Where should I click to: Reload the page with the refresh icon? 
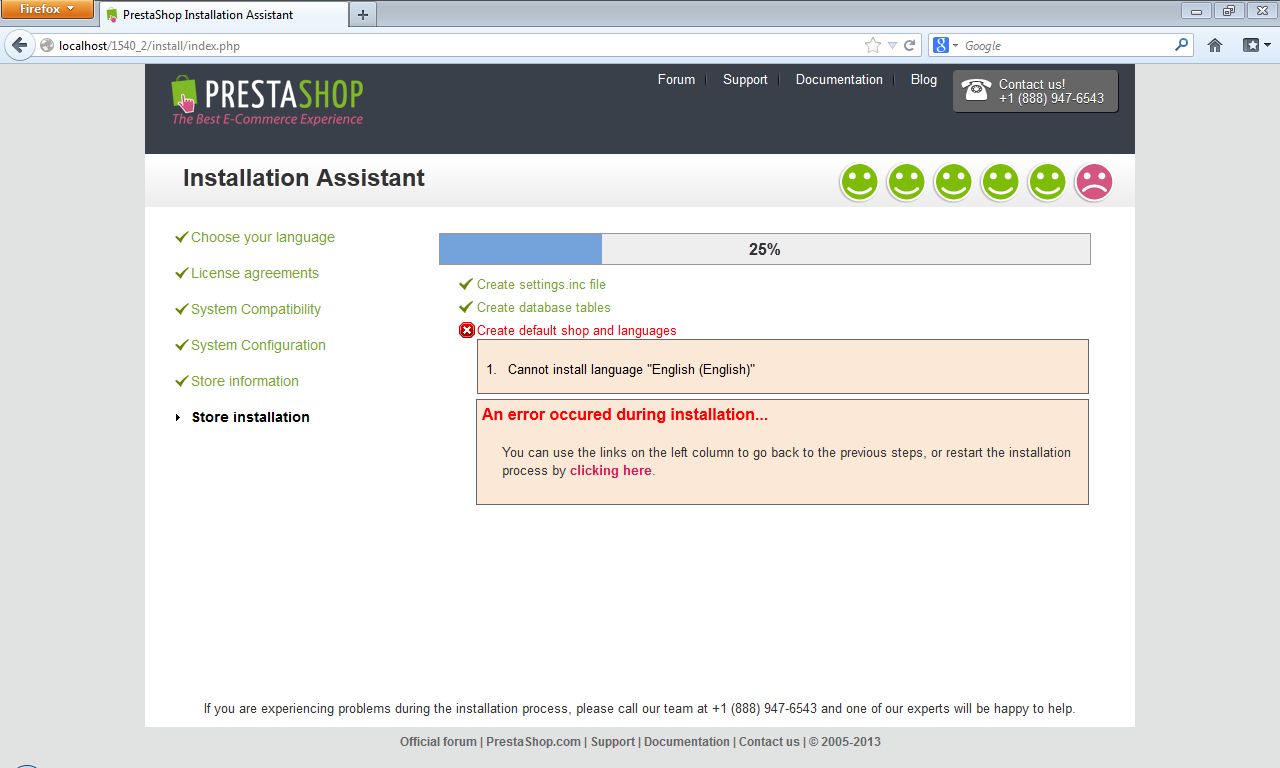pos(910,45)
